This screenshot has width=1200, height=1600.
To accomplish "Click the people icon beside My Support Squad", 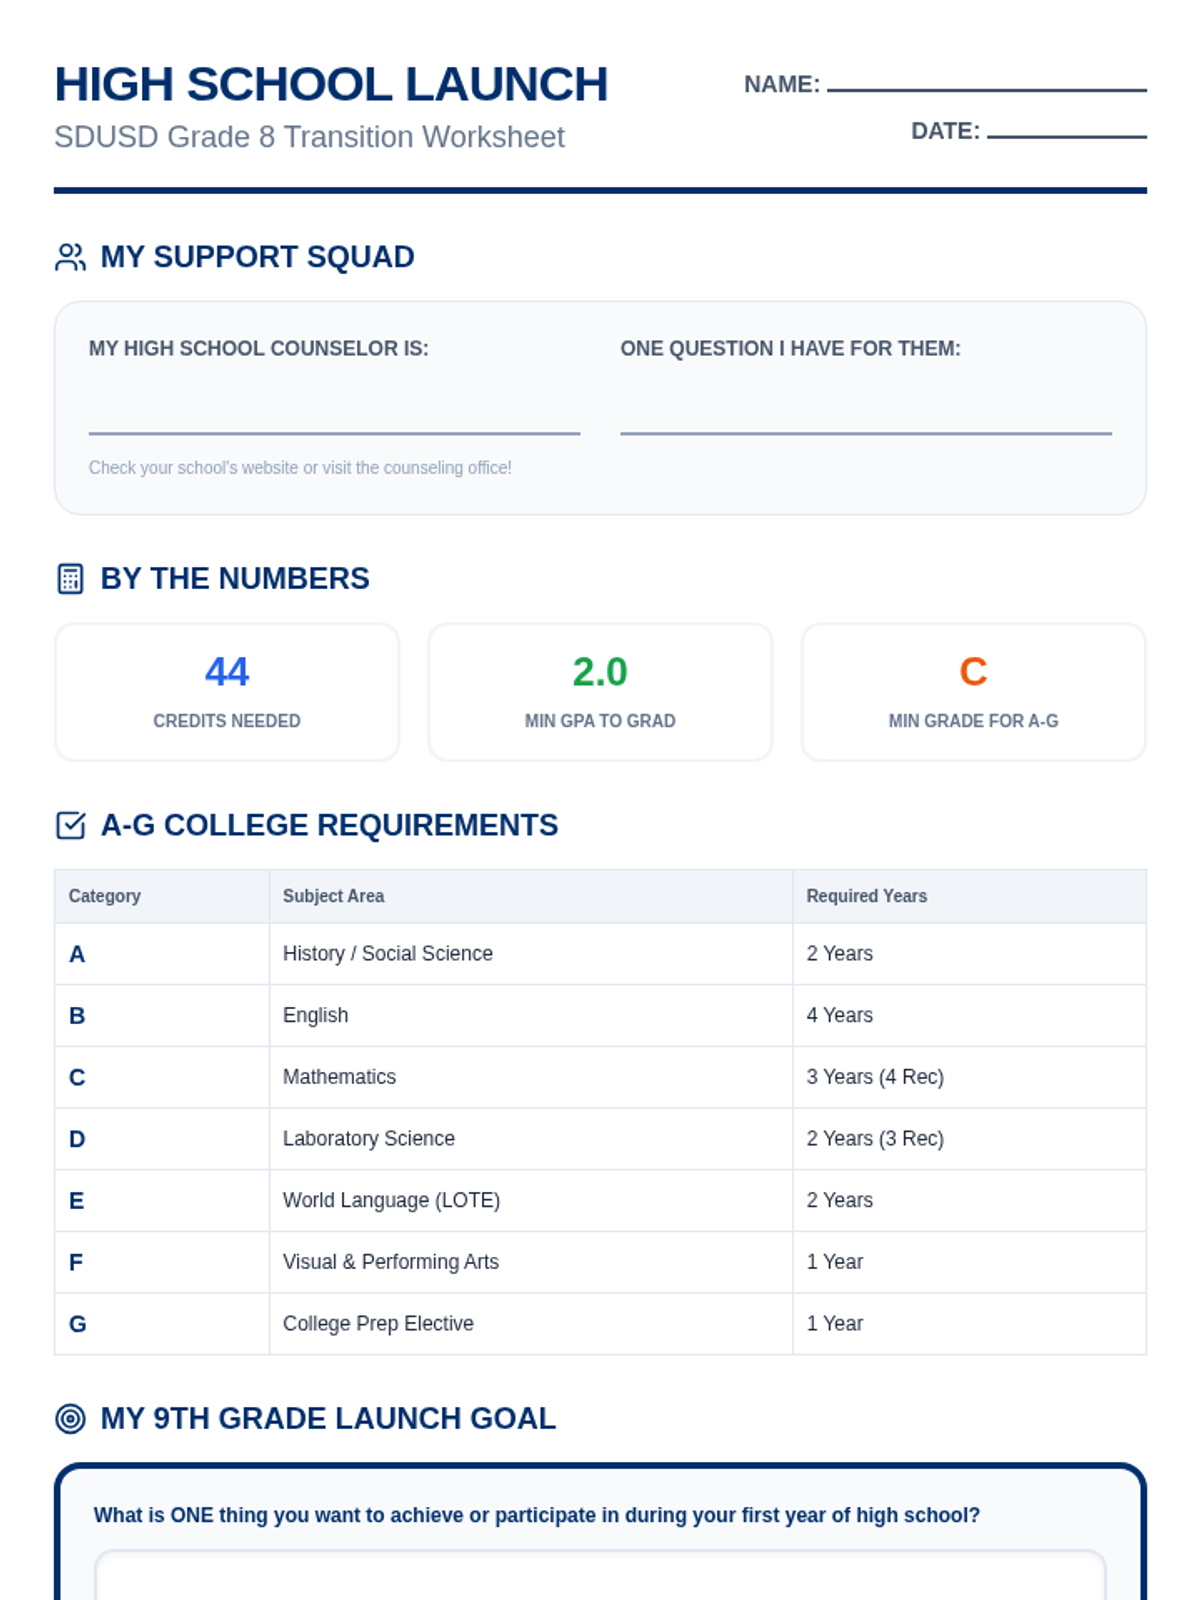I will (70, 257).
